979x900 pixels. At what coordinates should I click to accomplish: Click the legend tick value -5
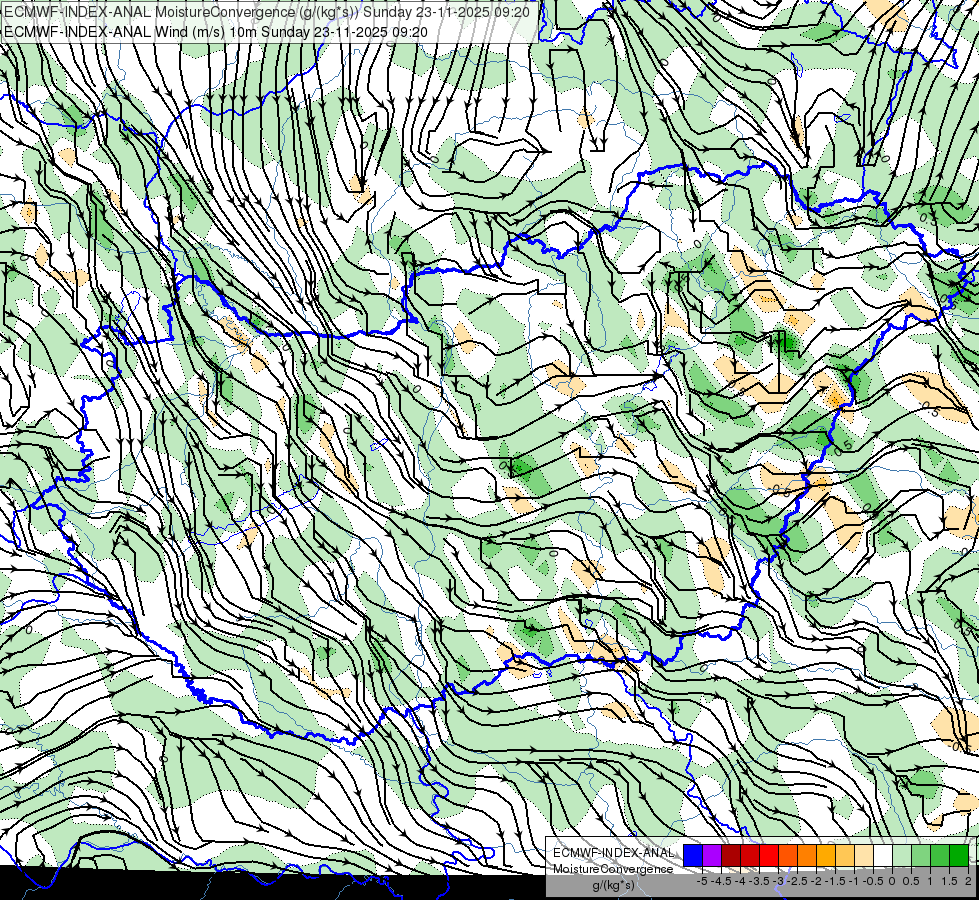click(702, 881)
